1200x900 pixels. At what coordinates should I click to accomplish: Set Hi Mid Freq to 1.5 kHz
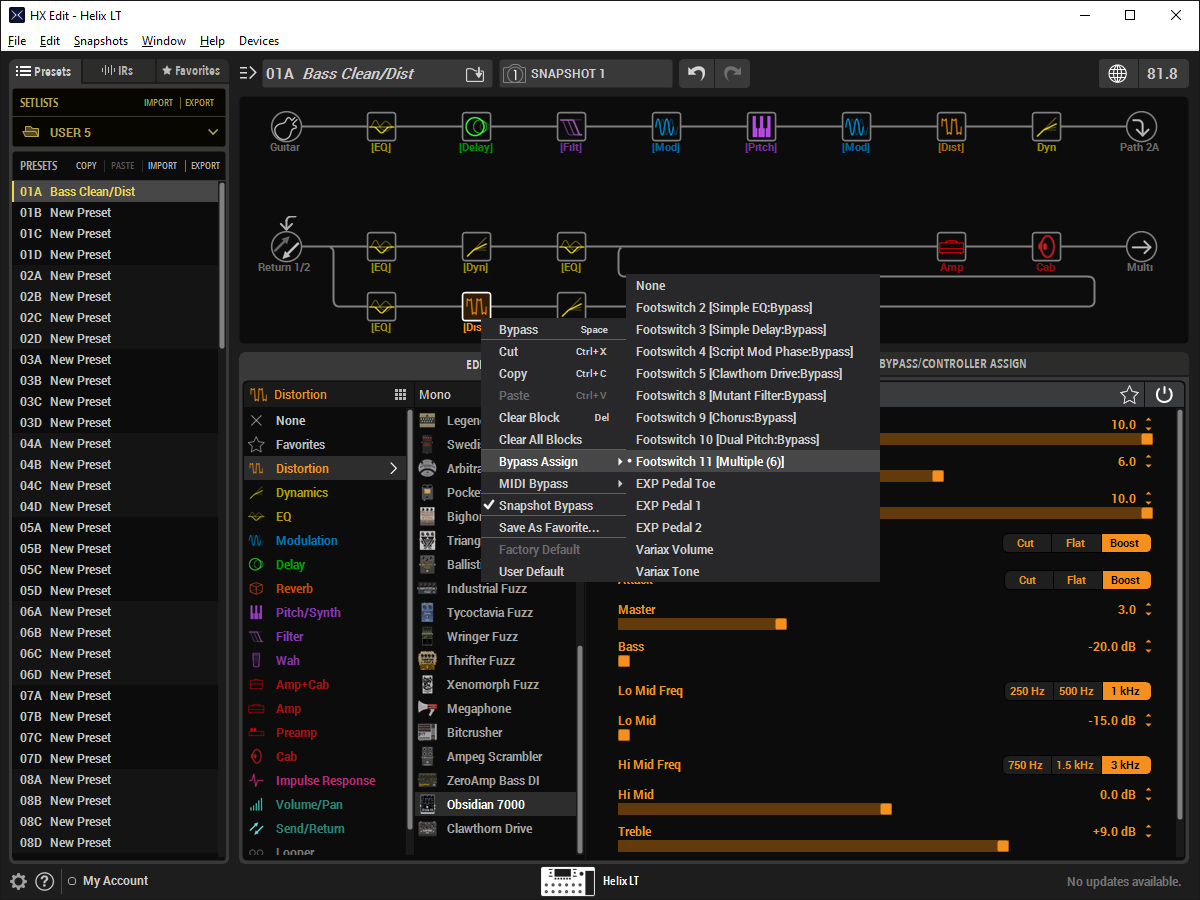click(1075, 765)
